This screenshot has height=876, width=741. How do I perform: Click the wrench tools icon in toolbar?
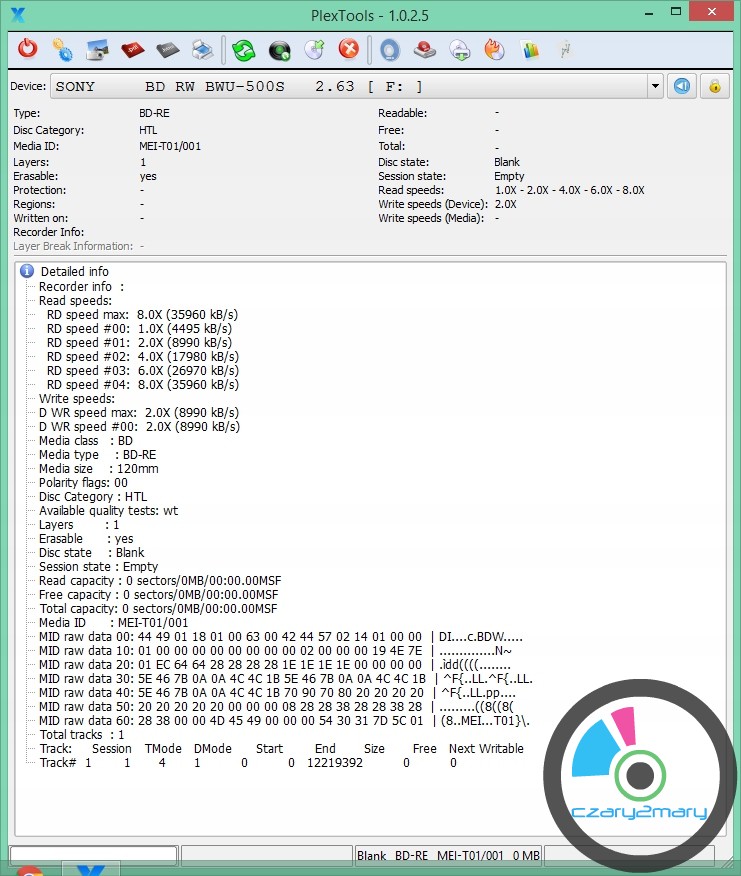tap(564, 49)
